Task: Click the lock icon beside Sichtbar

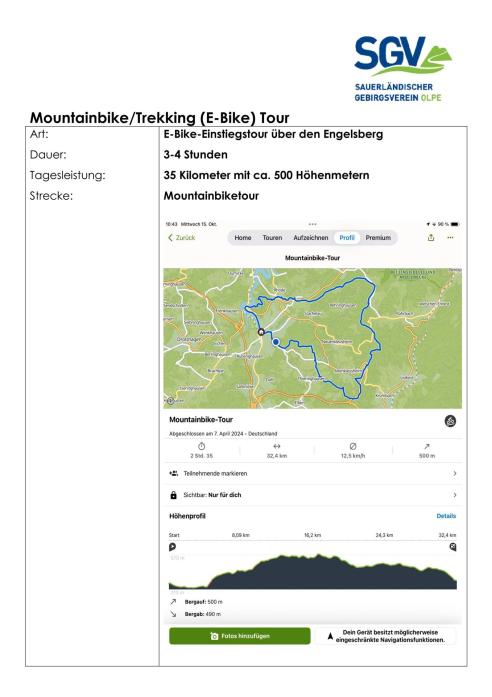Action: [173, 495]
